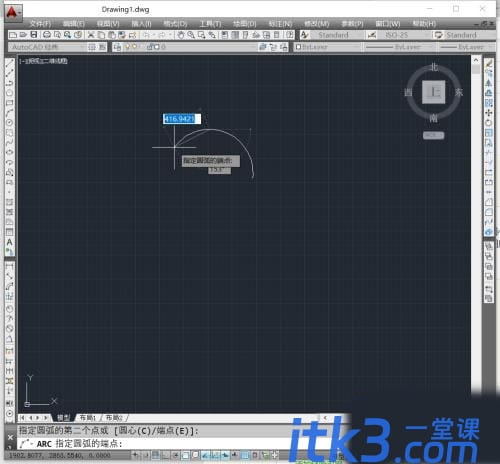Click the 416.9421 dynamic input field
This screenshot has width=500, height=464.
(182, 119)
